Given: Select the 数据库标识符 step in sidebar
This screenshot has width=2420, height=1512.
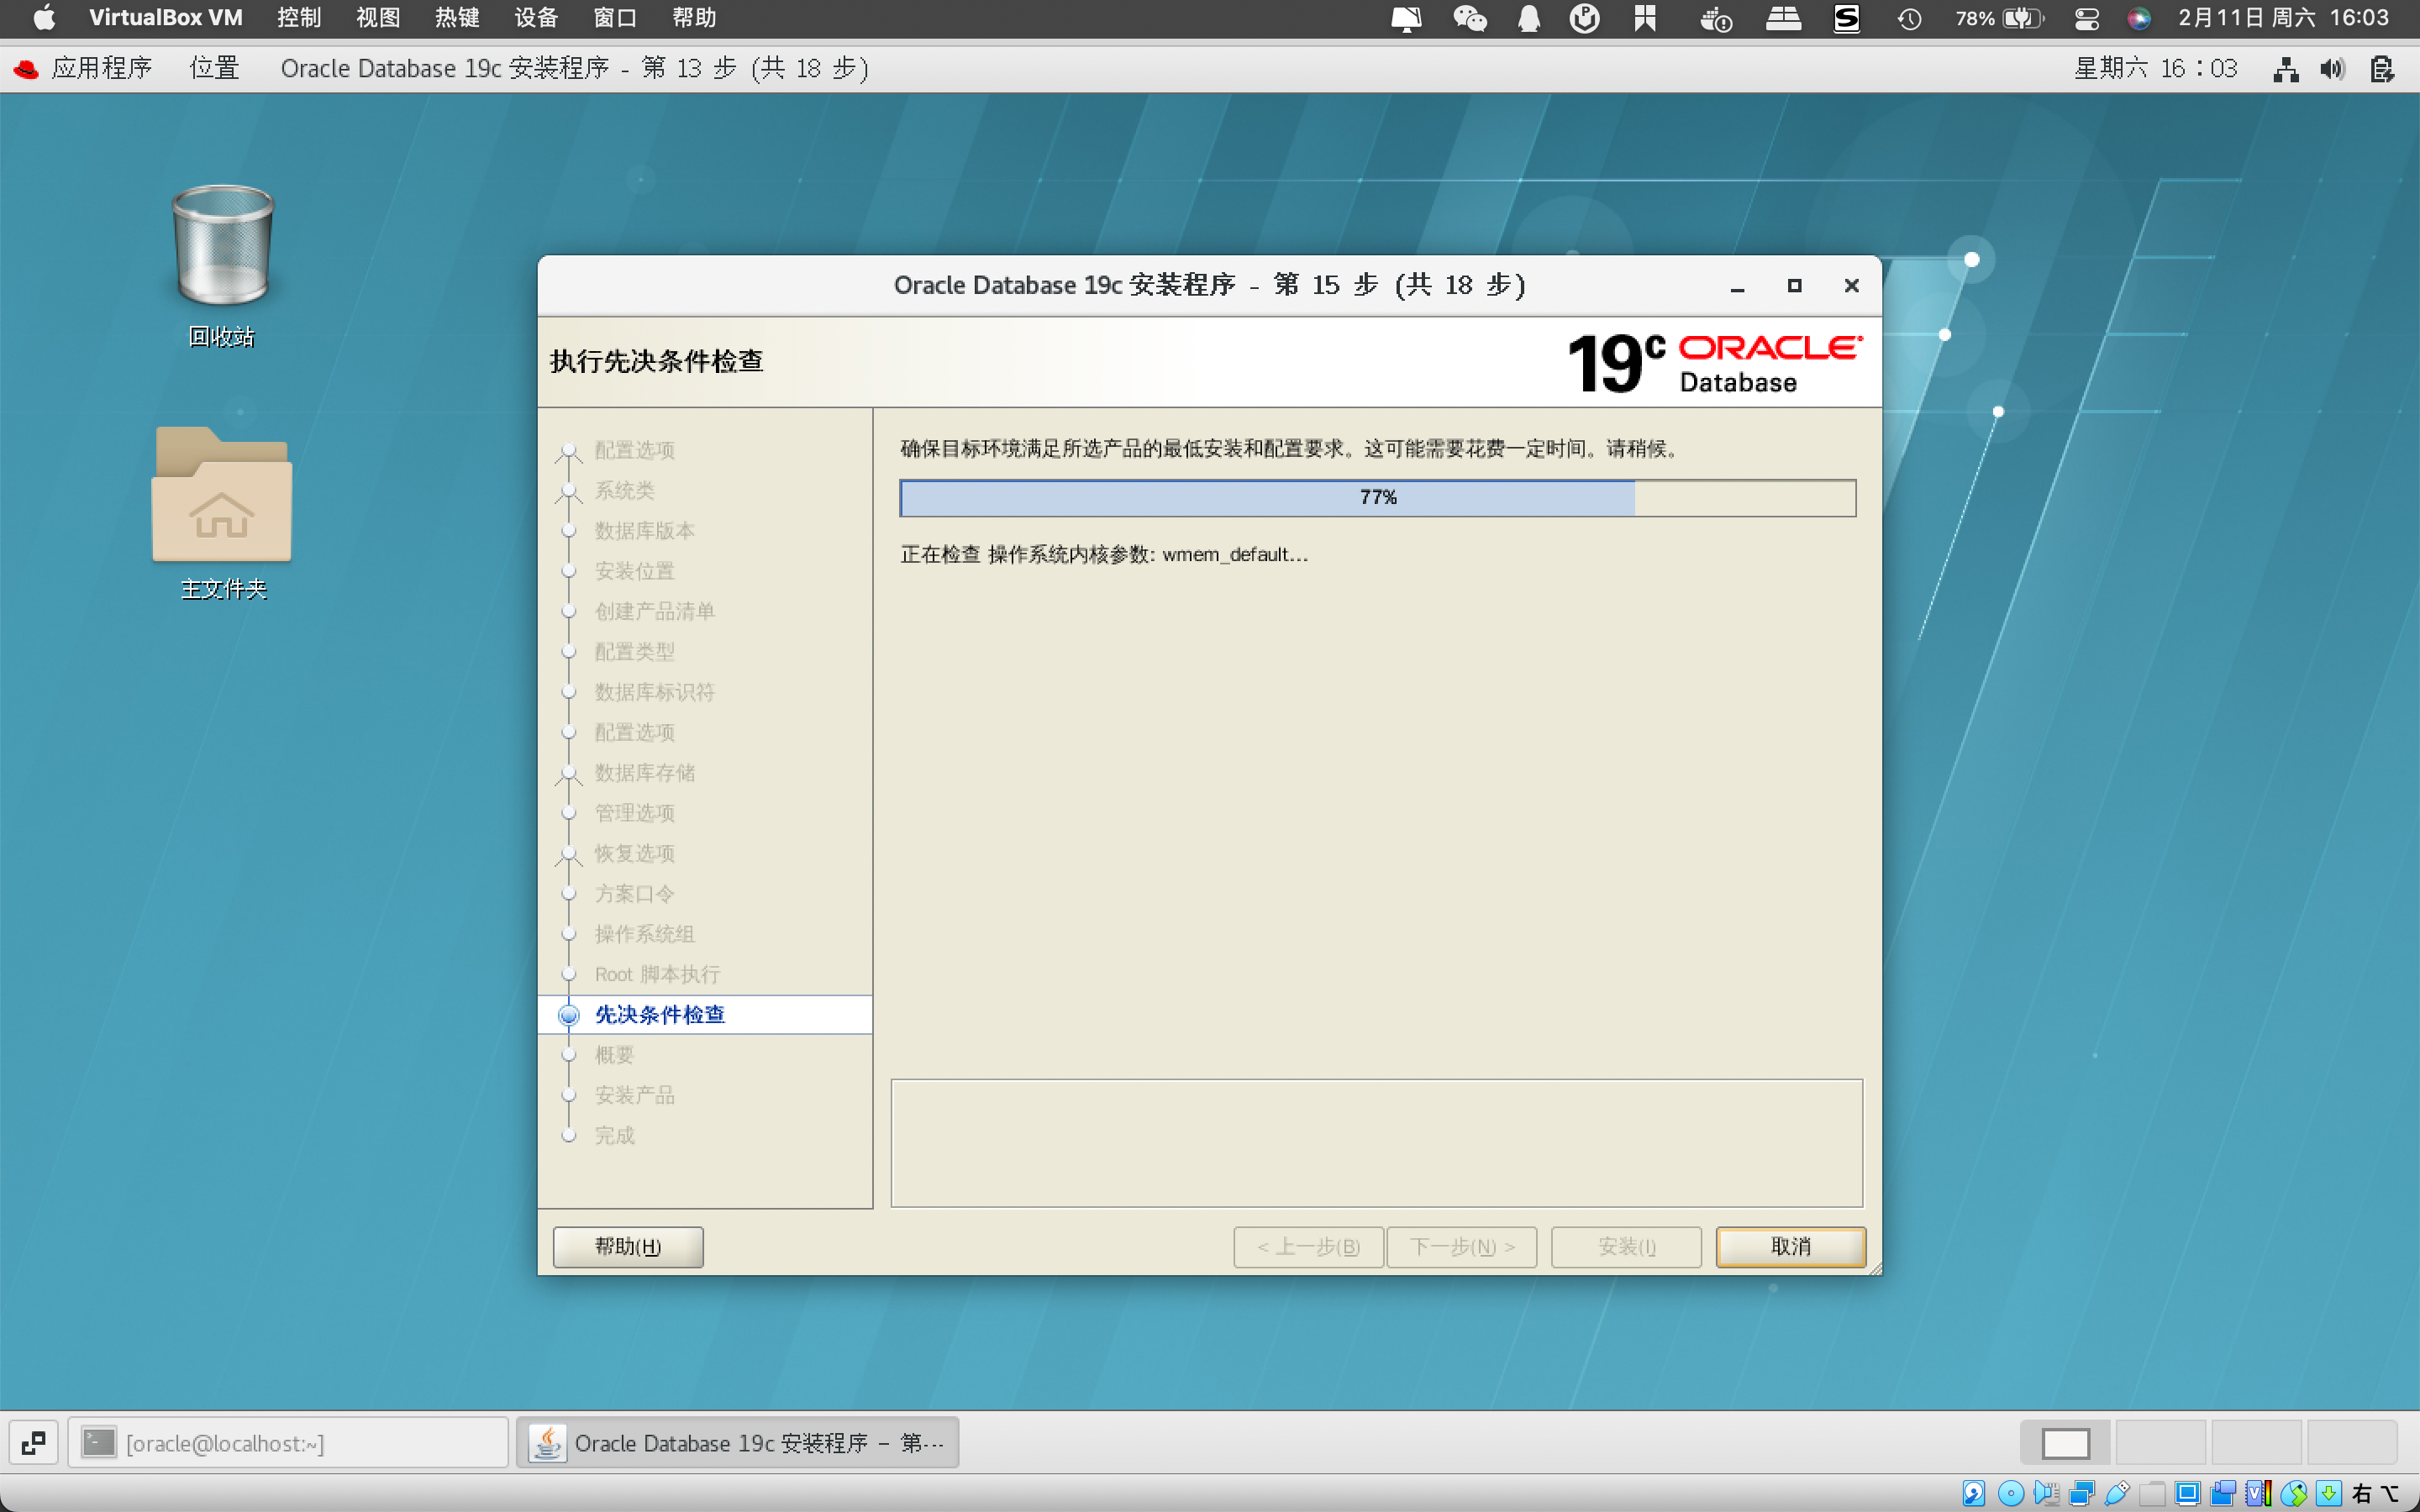Looking at the screenshot, I should (654, 691).
